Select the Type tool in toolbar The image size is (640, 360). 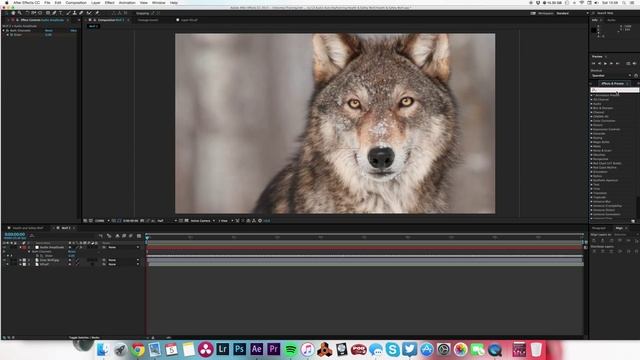[x=61, y=13]
